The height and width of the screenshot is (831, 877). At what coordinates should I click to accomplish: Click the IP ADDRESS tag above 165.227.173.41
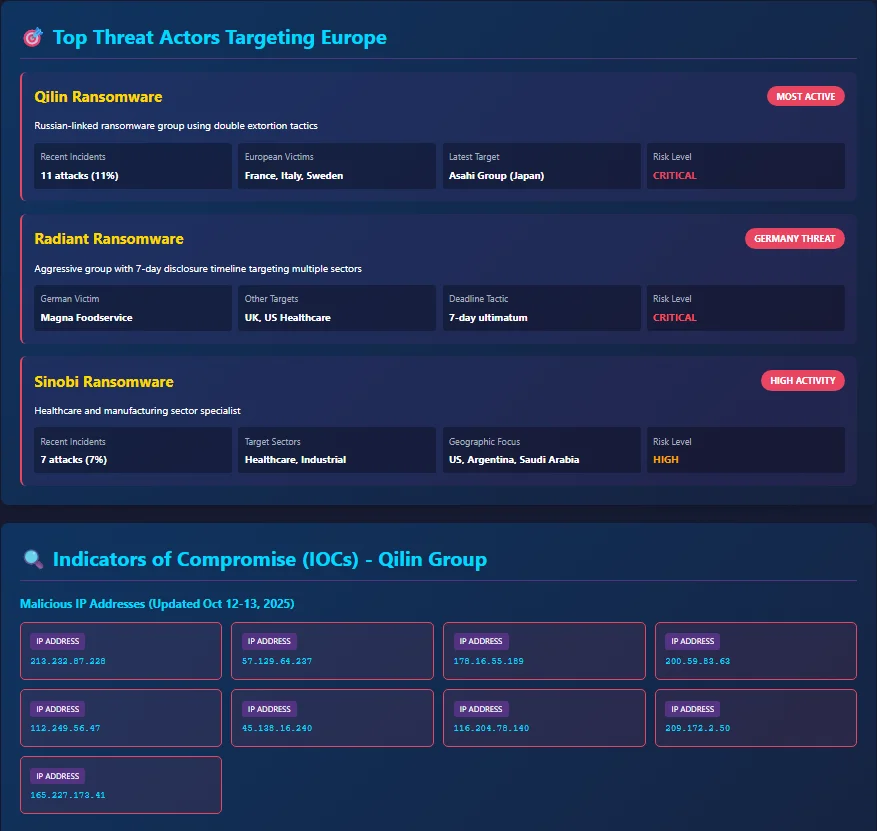(x=58, y=776)
